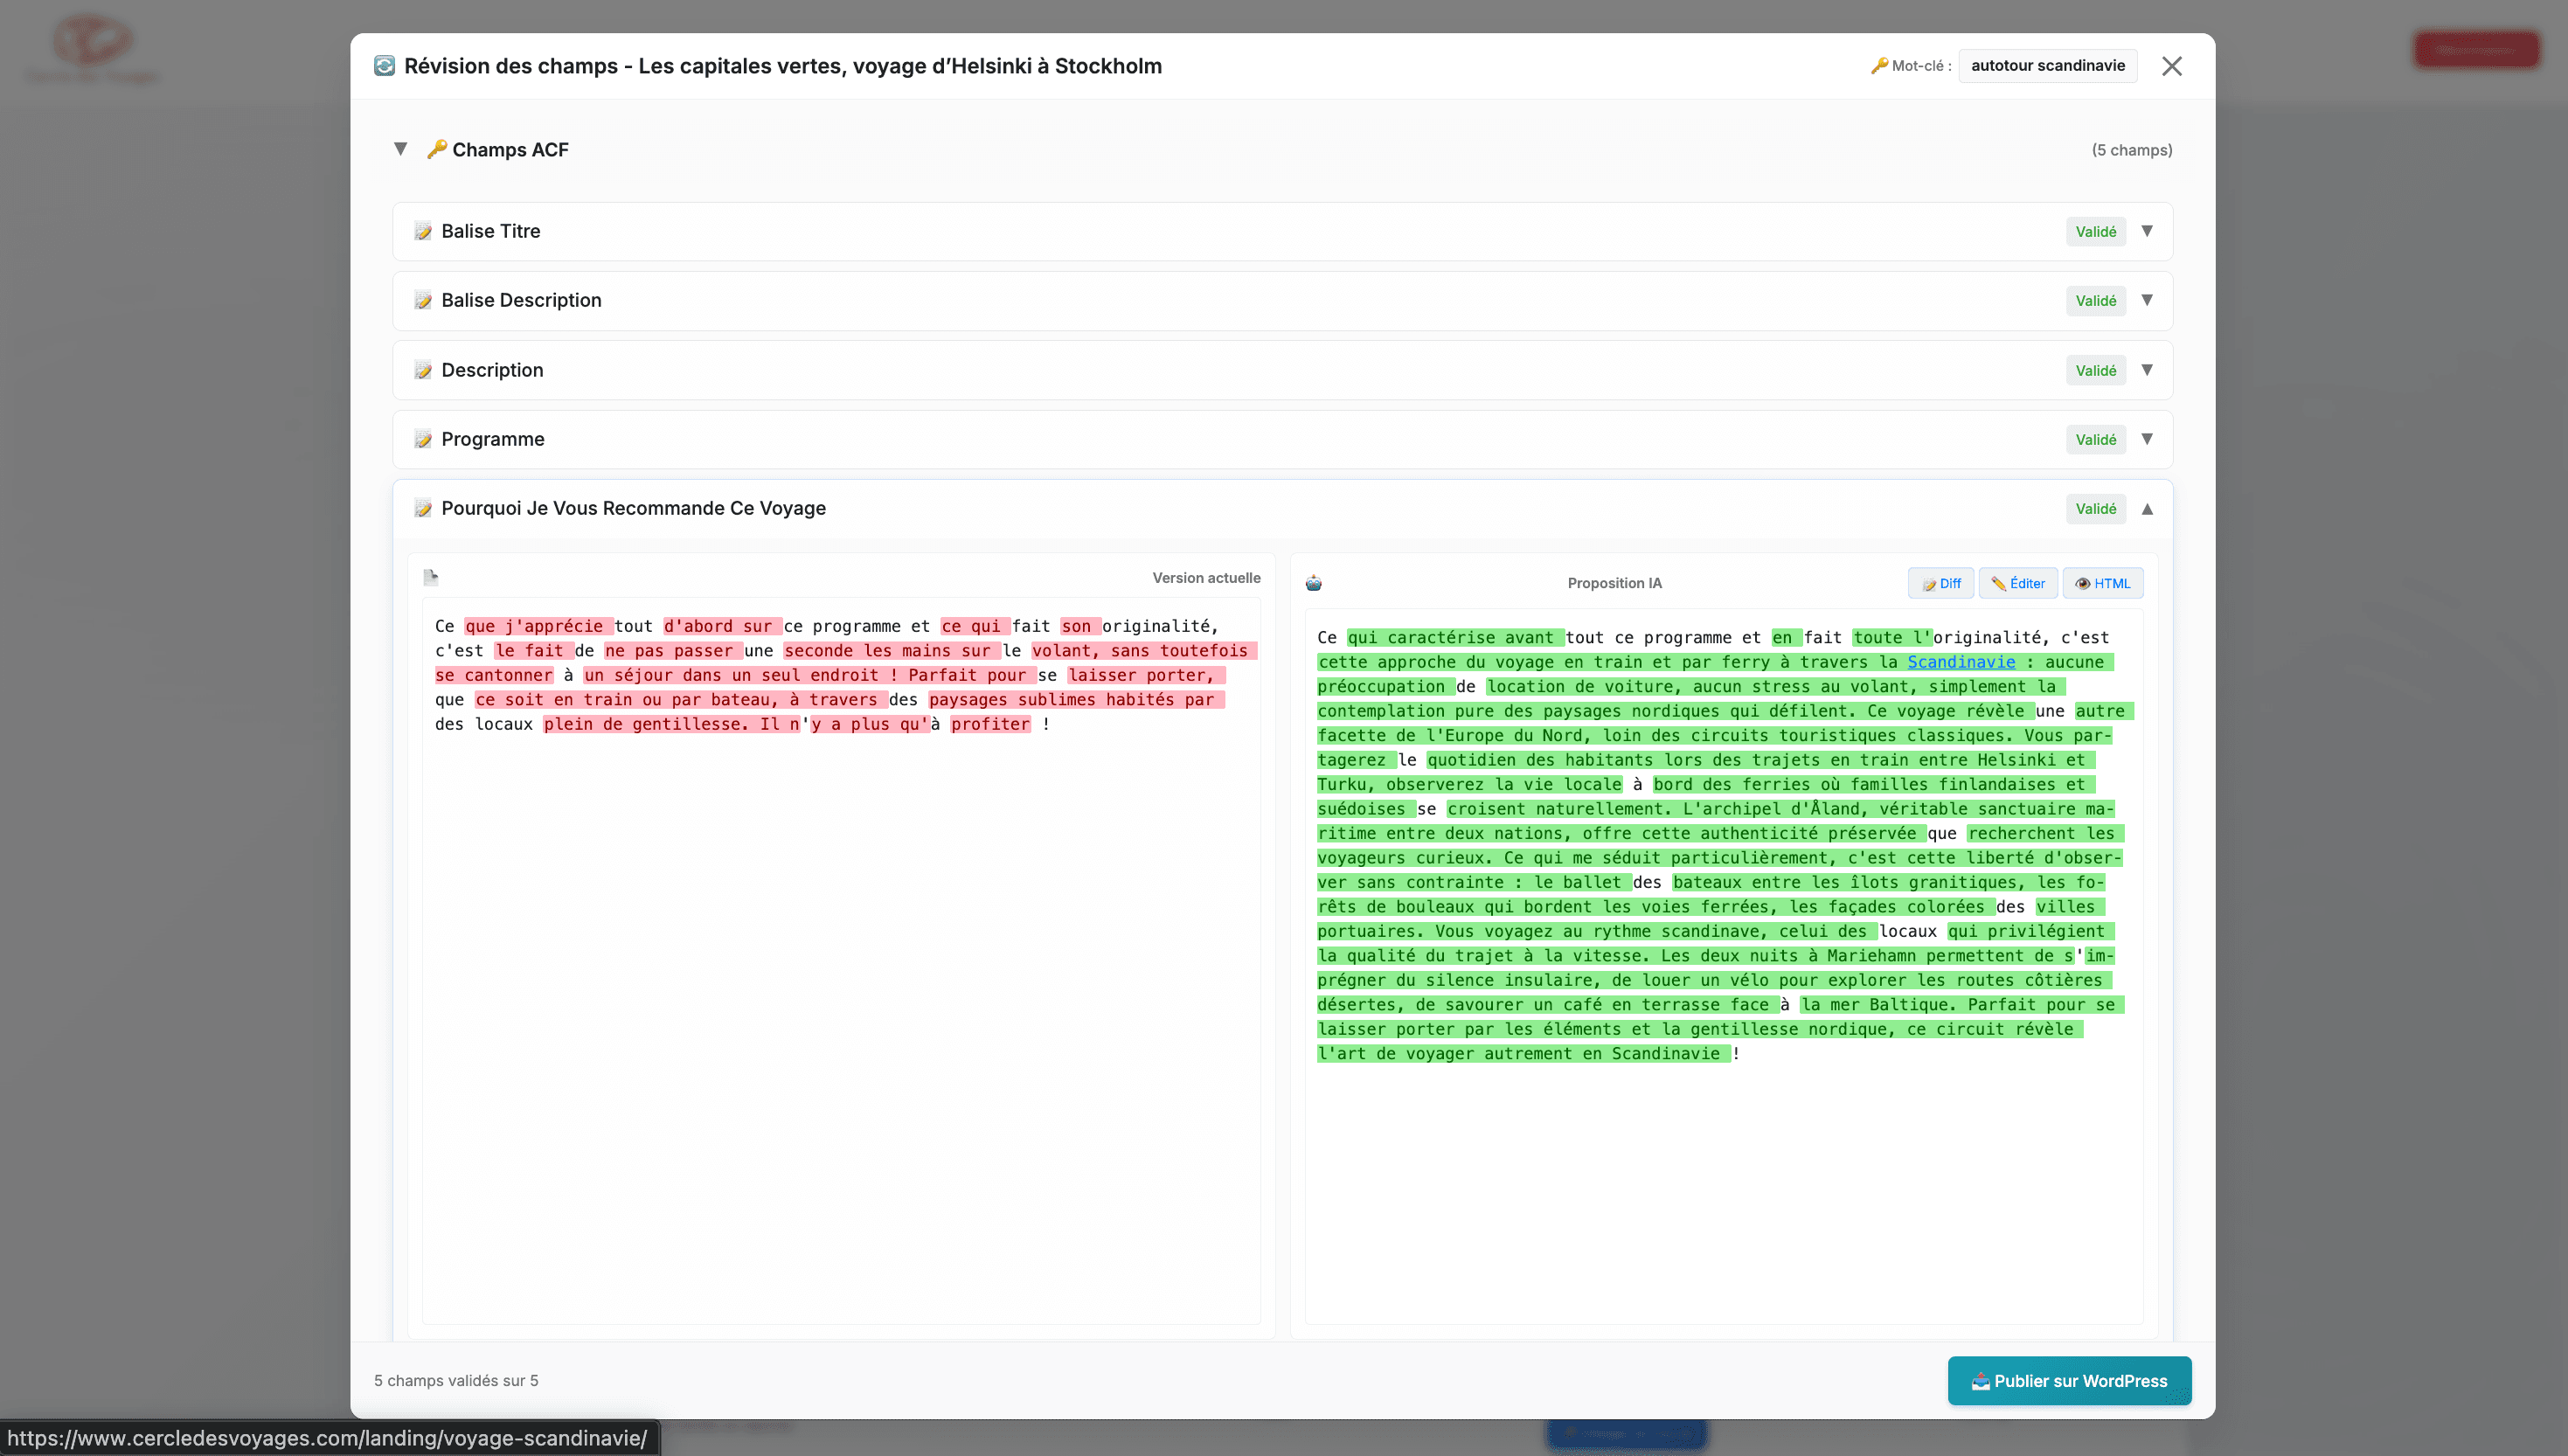Click the note icon next to Programme
The image size is (2568, 1456).
(423, 439)
